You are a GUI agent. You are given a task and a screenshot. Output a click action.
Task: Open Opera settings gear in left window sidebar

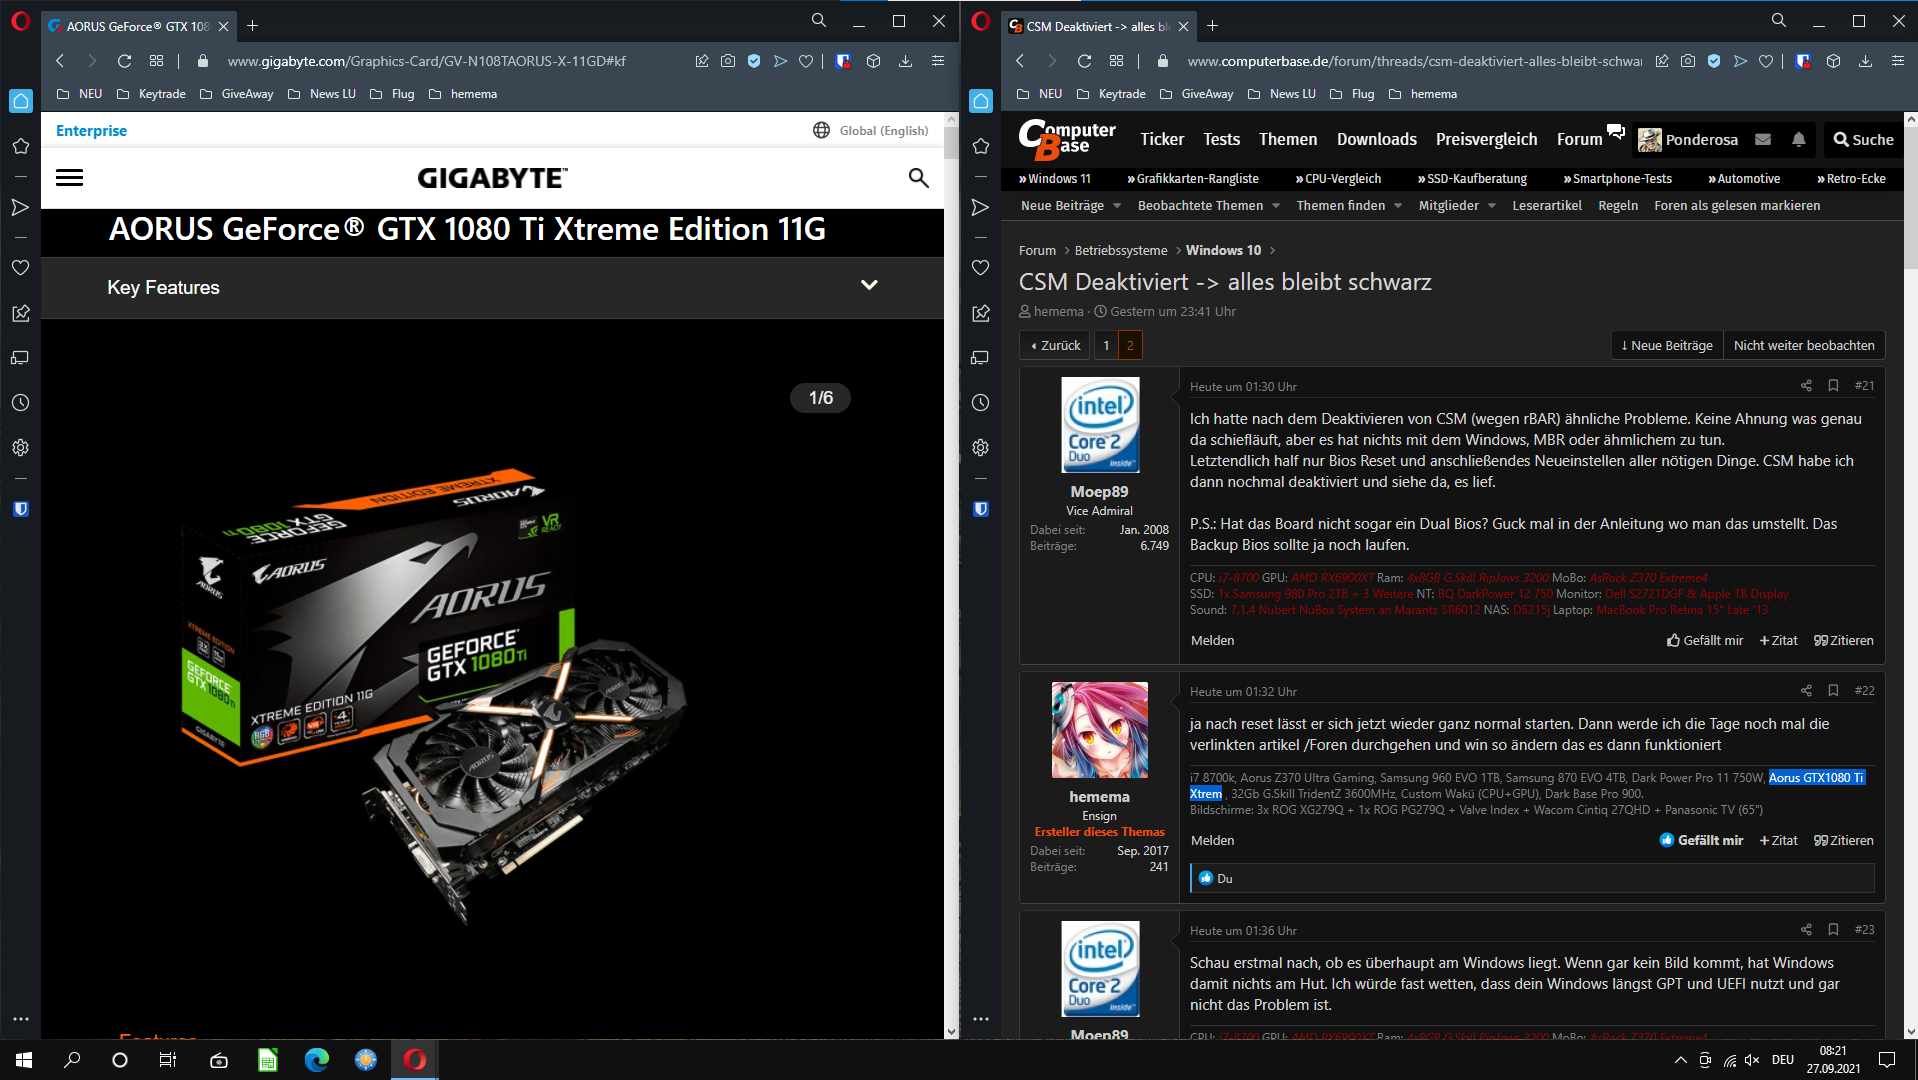click(x=20, y=448)
